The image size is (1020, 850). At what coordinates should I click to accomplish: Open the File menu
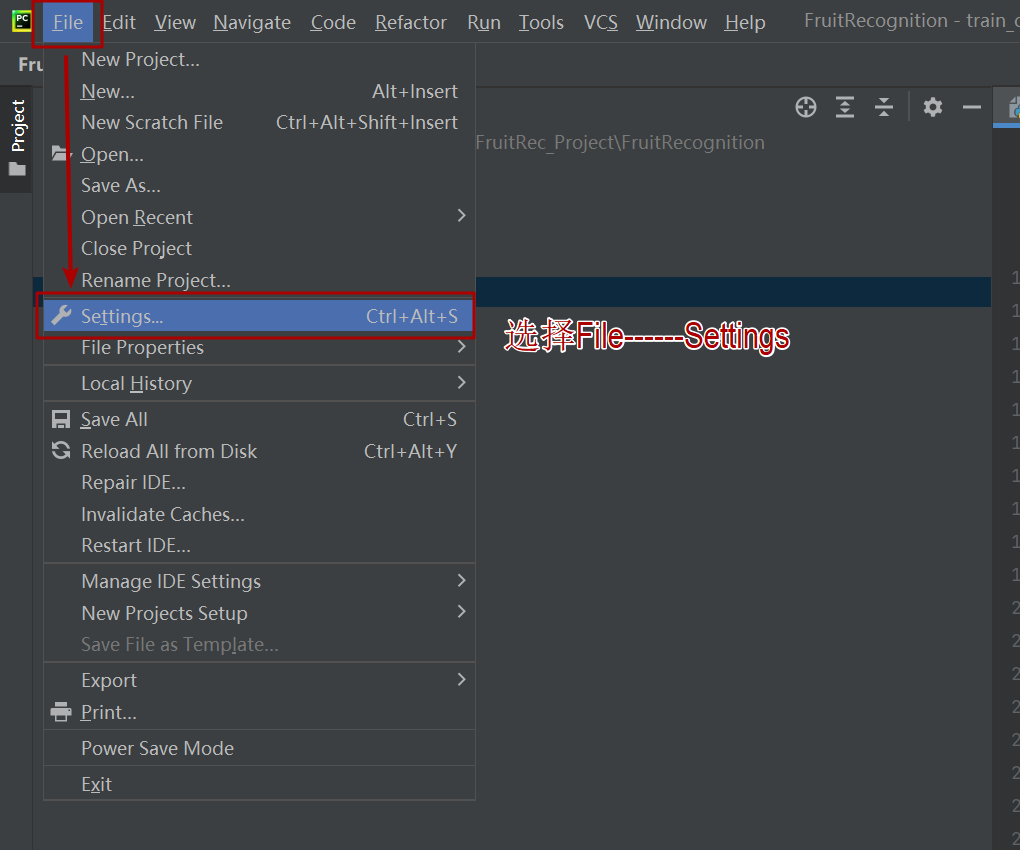(x=68, y=23)
